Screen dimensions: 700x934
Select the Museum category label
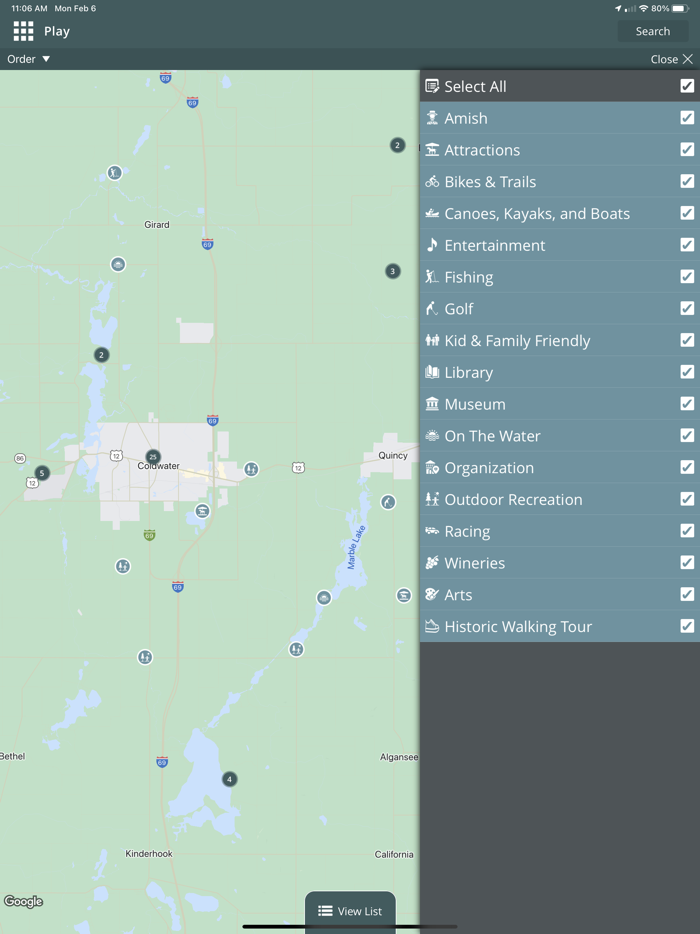point(475,404)
